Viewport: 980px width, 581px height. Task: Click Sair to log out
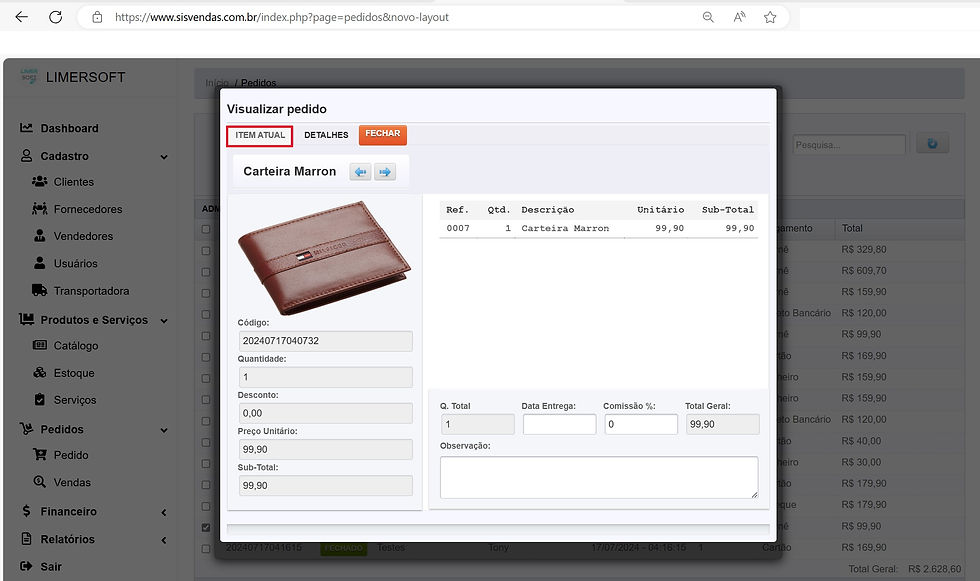pos(51,567)
